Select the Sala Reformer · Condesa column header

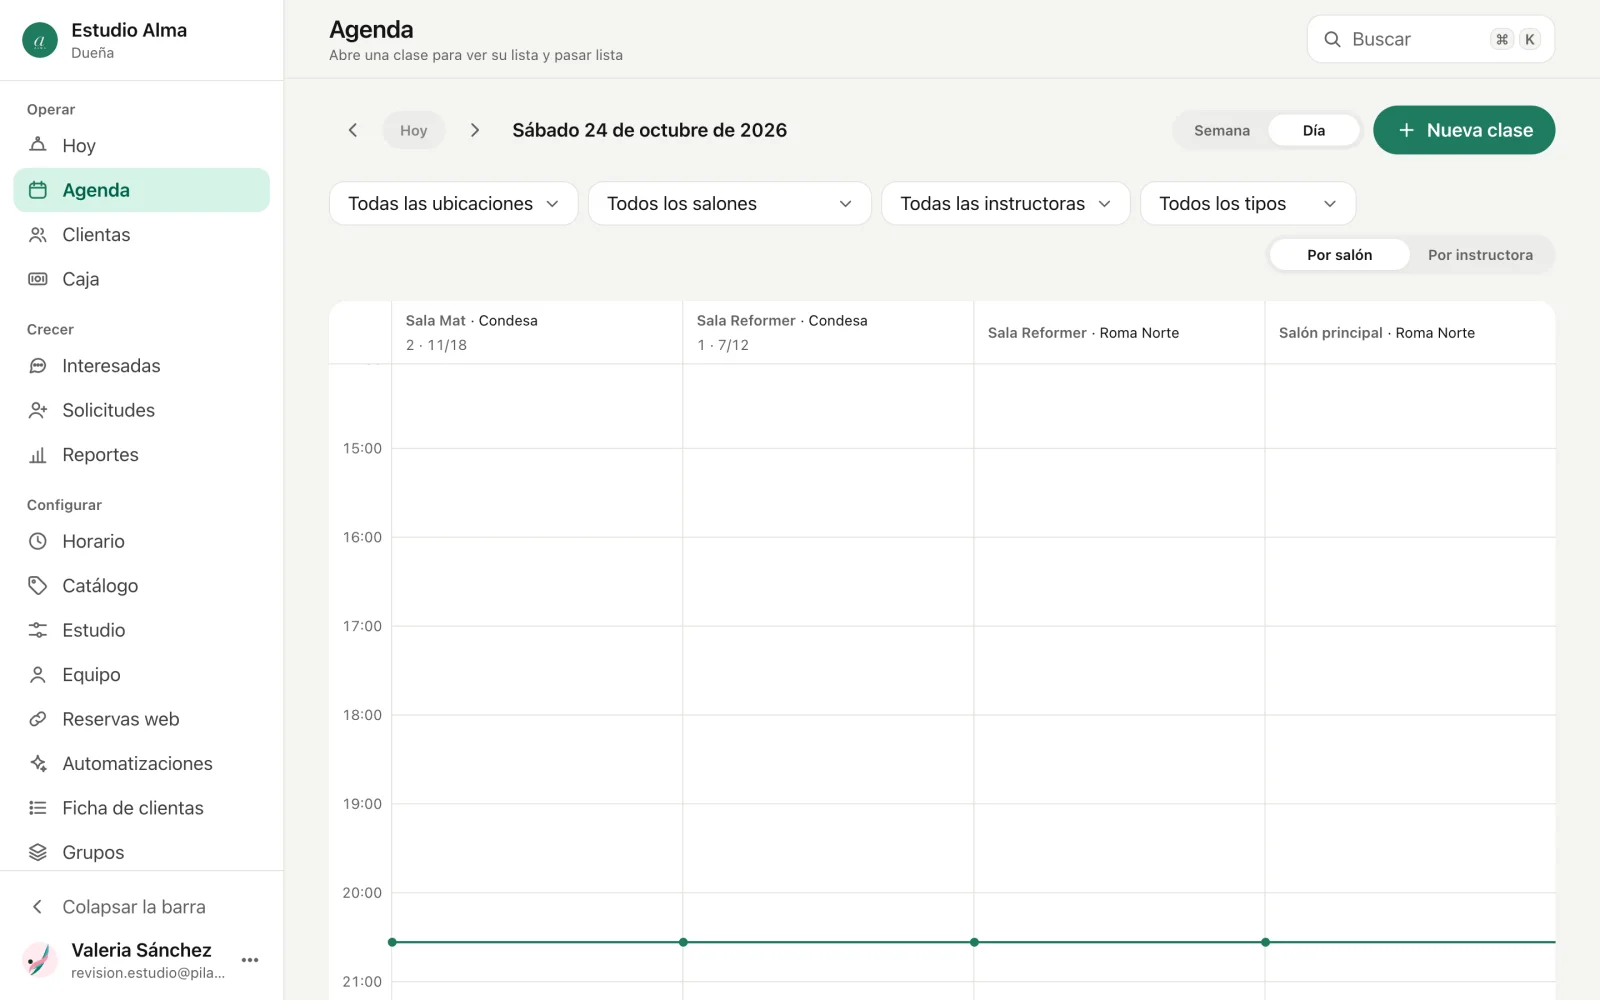coord(828,333)
